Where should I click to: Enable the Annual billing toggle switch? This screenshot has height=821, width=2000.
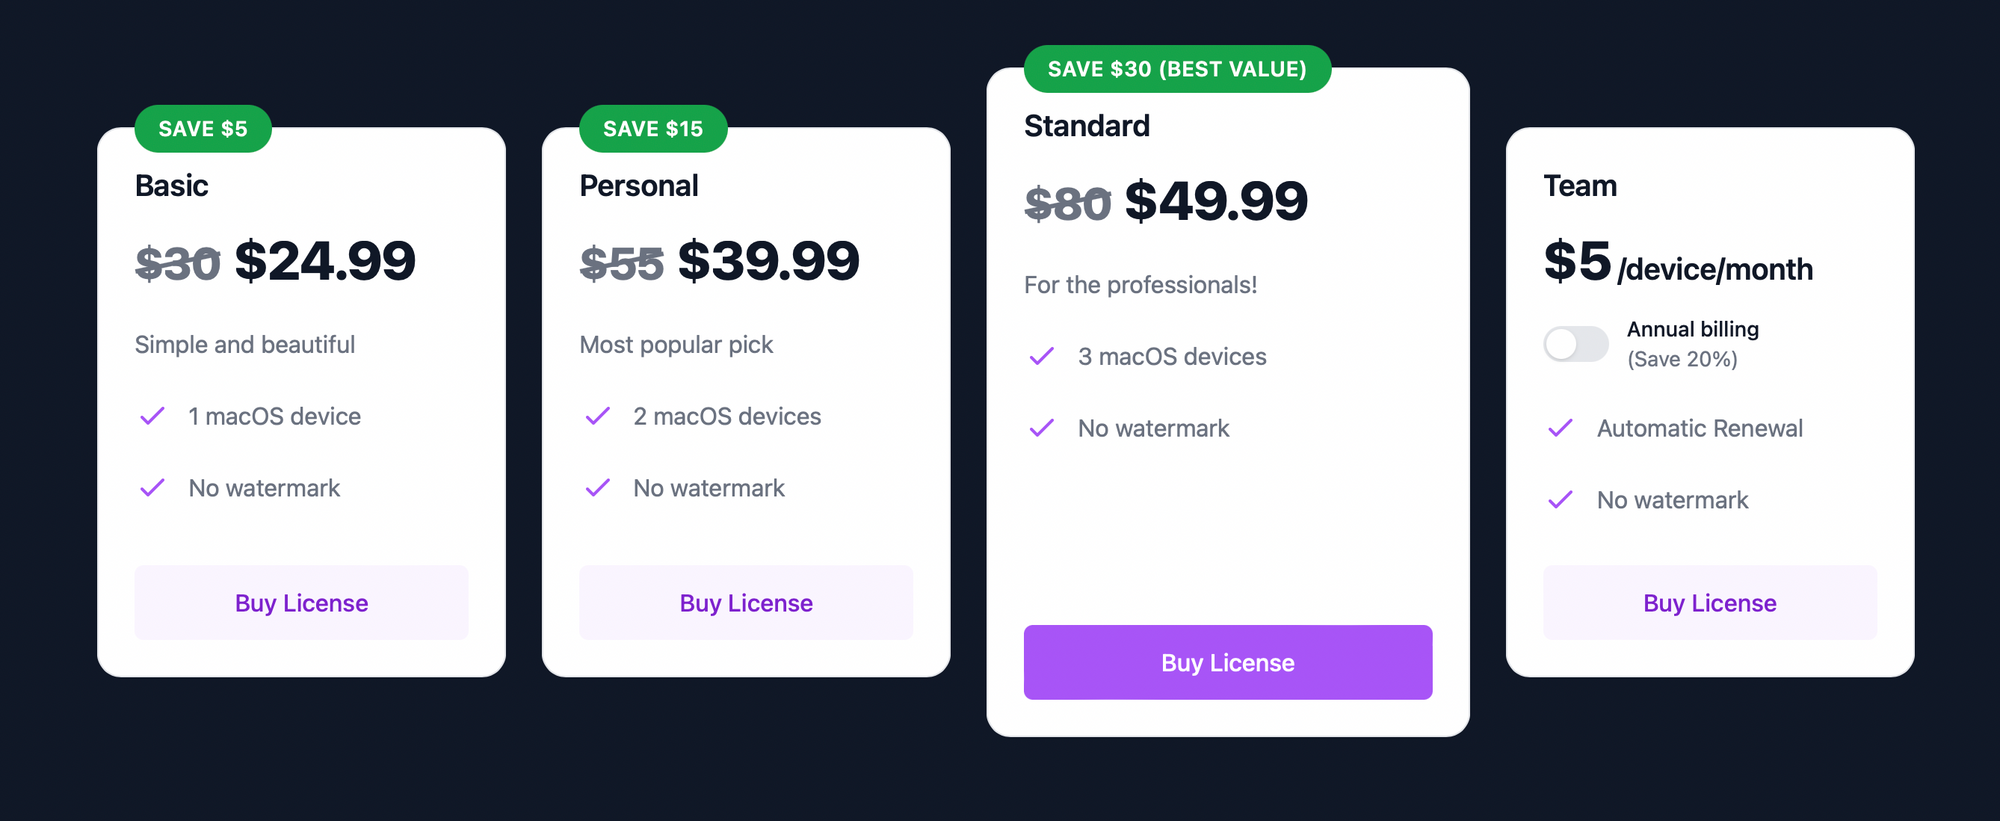pyautogui.click(x=1576, y=344)
